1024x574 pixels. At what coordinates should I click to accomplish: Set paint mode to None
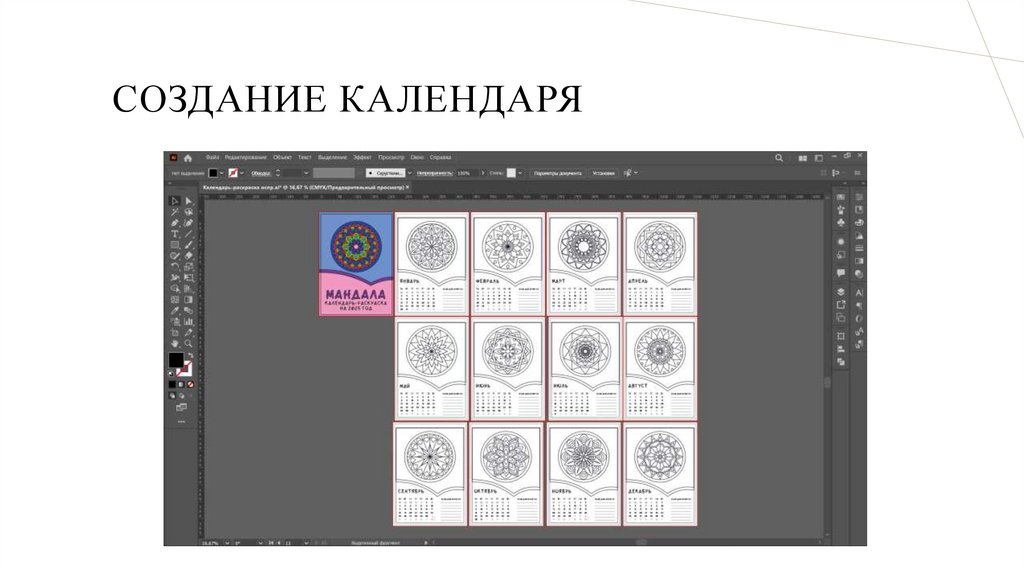[190, 384]
